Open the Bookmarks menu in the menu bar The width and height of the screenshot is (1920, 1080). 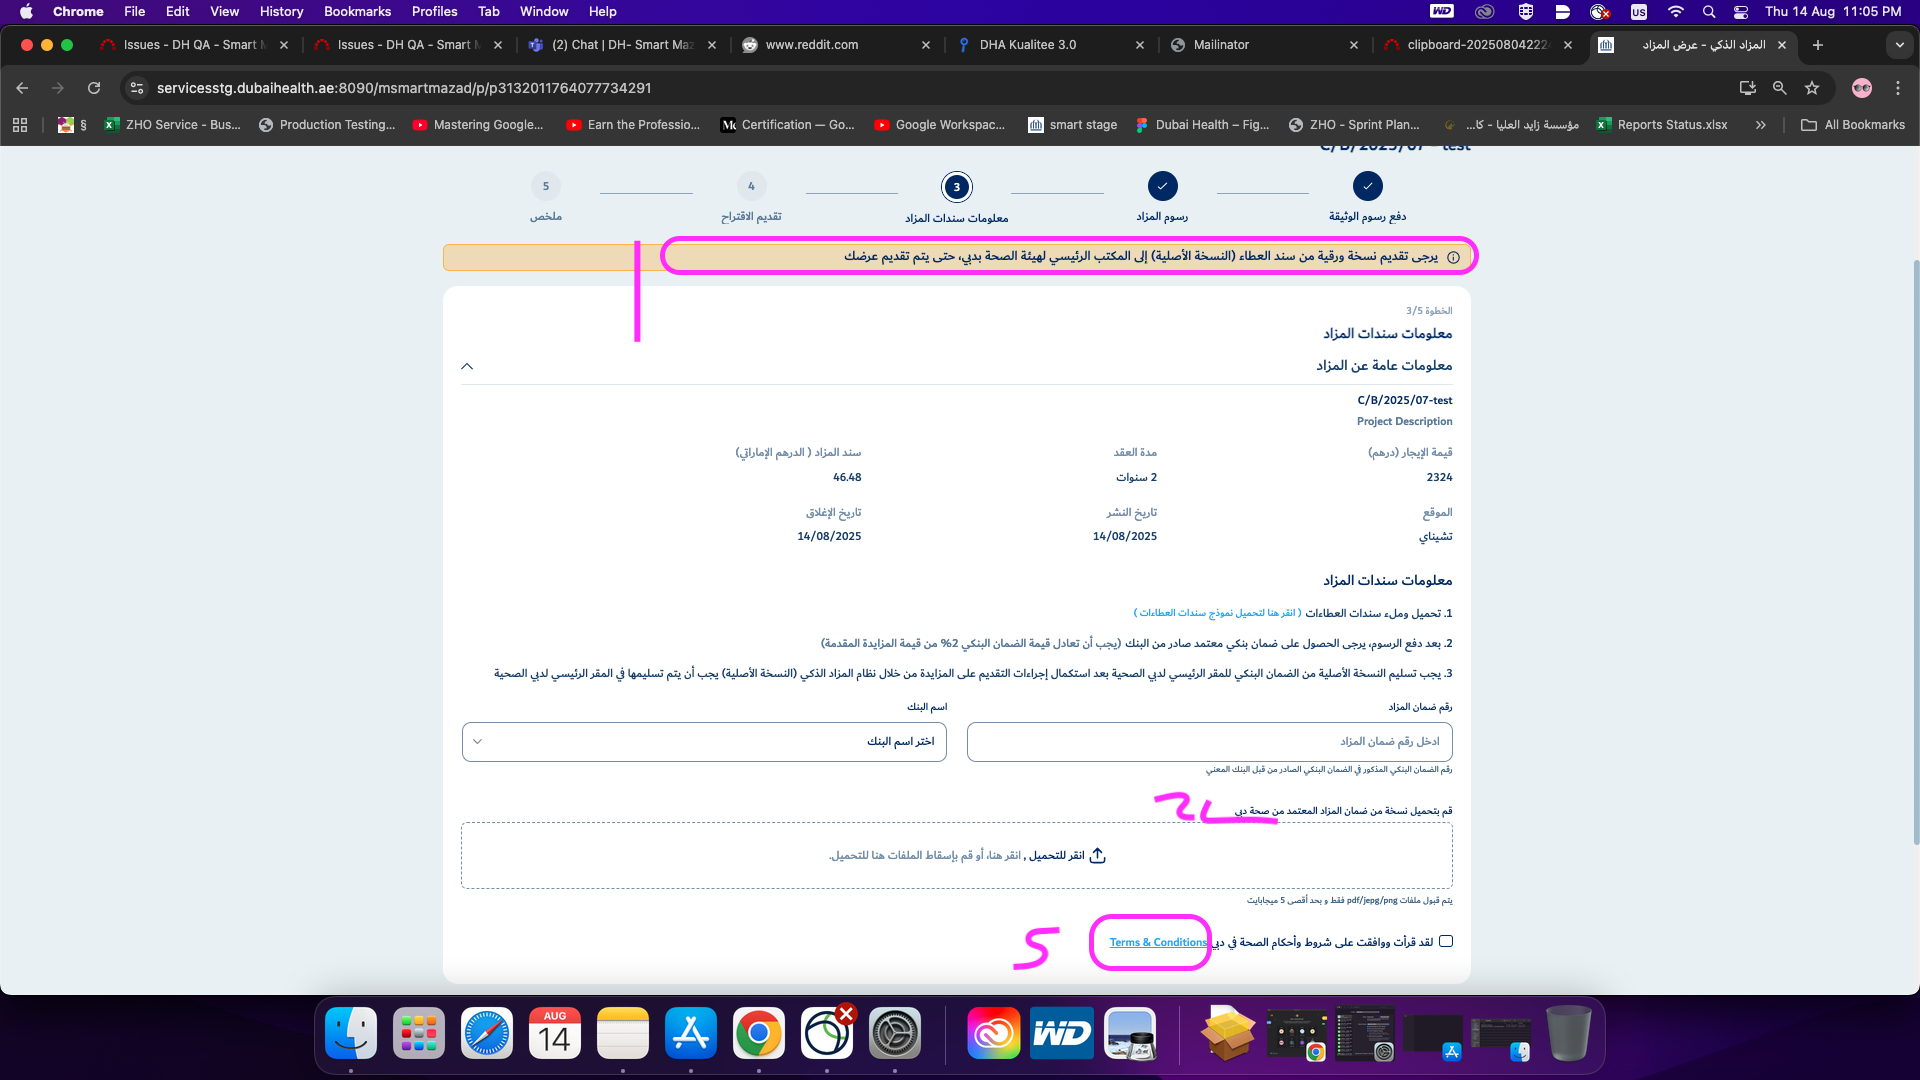357,11
